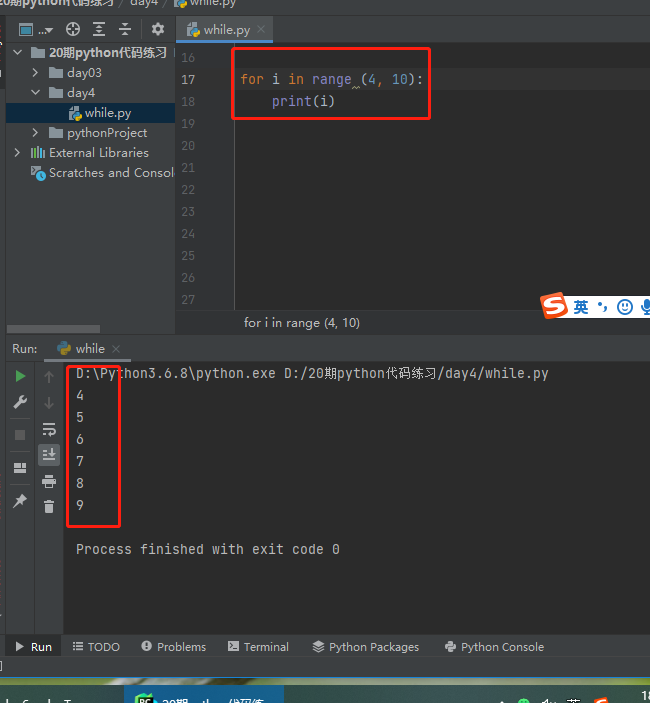
Task: Click the Restore Layout icon in Run panel
Action: pyautogui.click(x=20, y=468)
